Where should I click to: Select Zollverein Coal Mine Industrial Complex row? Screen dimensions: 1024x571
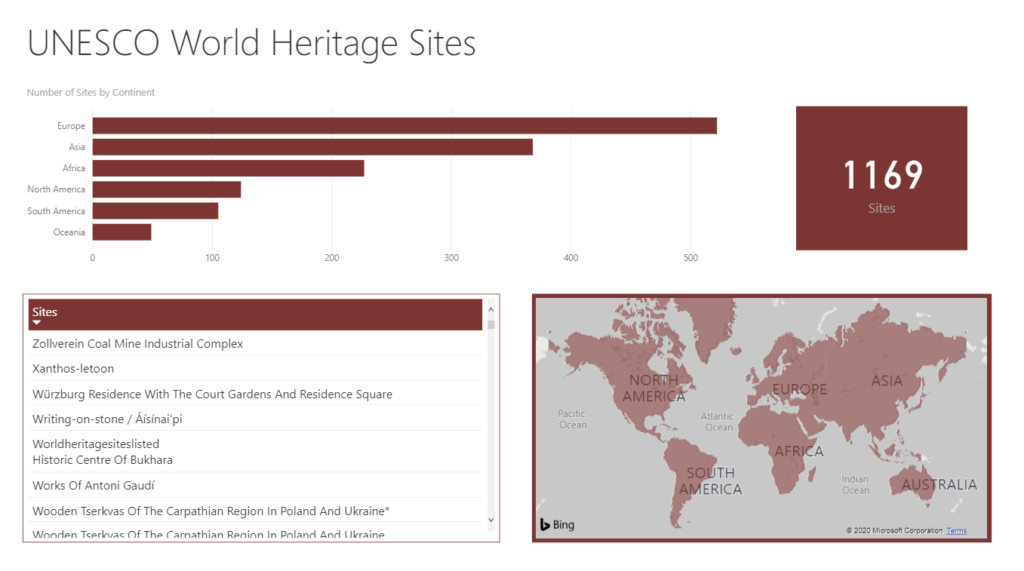(255, 344)
